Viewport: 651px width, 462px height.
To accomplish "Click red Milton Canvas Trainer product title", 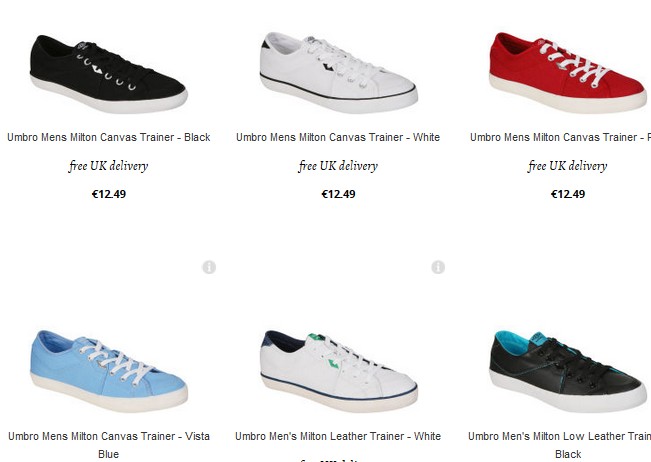I will [560, 137].
